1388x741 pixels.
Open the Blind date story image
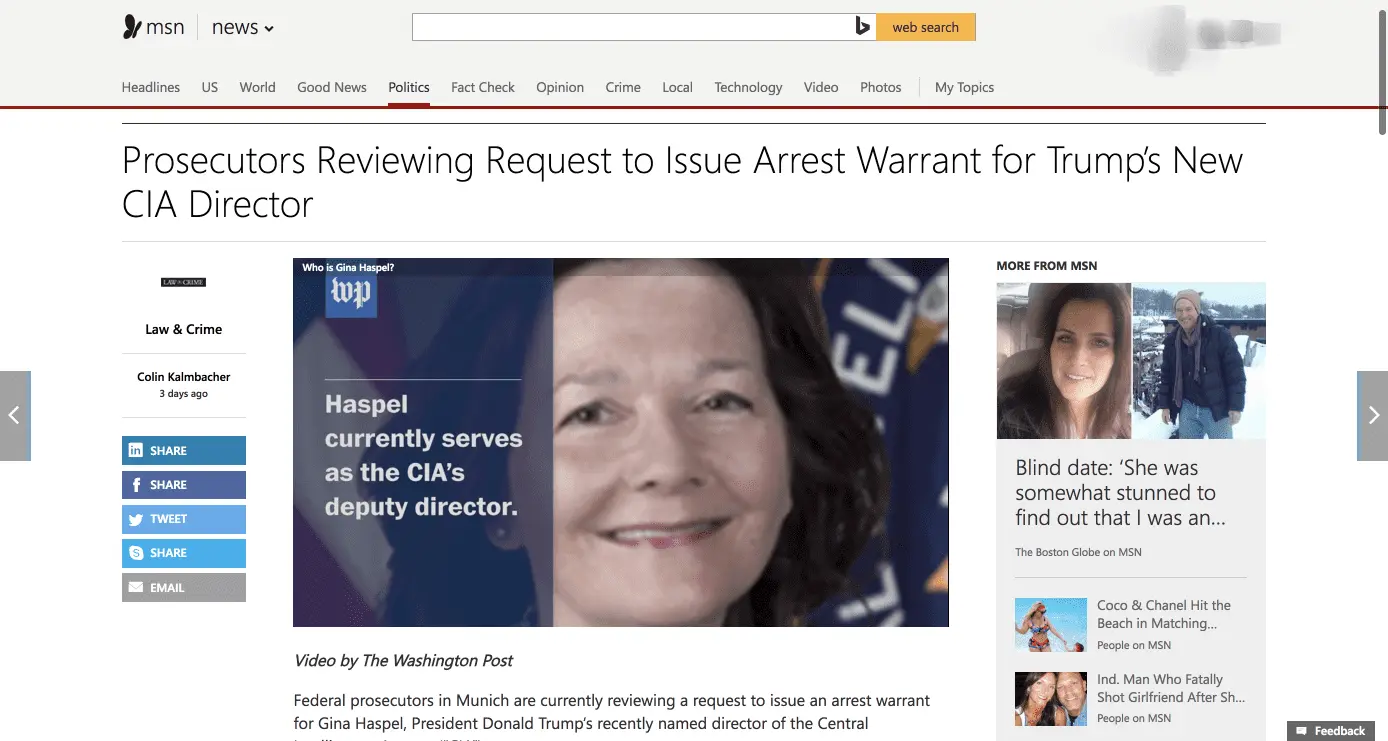pos(1131,361)
